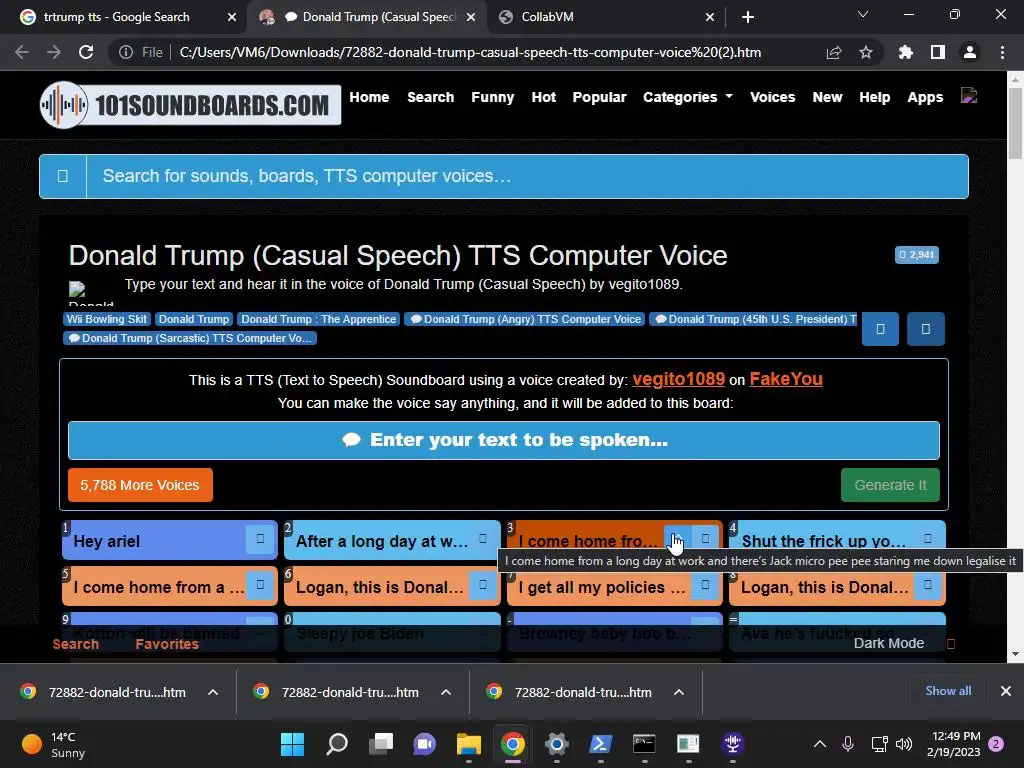
Task: Open taskbar volume icon
Action: point(904,744)
